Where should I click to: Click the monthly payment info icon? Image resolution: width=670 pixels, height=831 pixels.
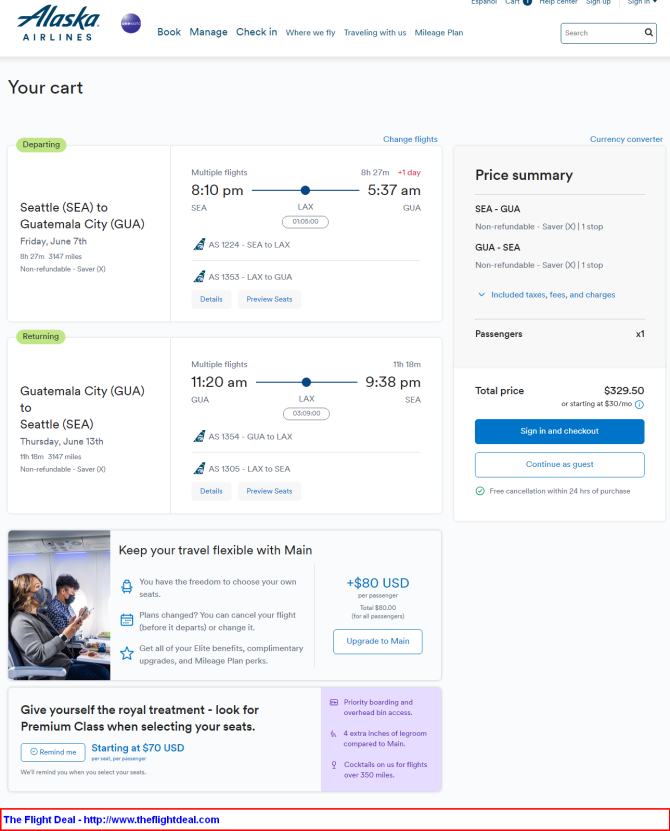coord(639,404)
